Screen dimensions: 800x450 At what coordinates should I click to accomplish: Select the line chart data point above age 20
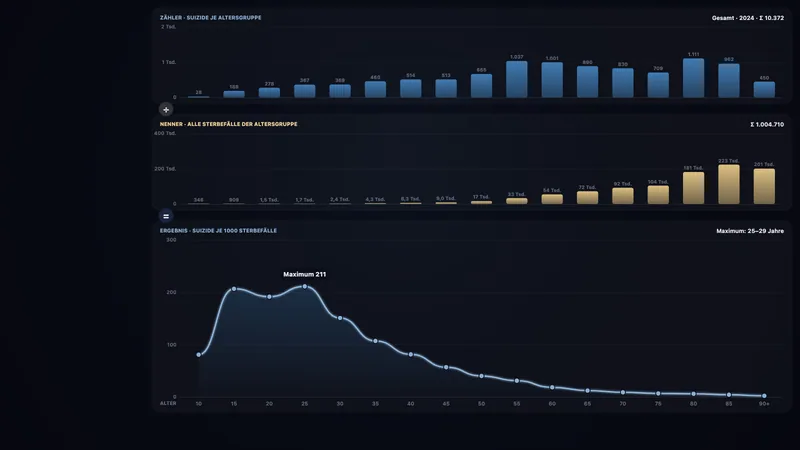point(269,296)
